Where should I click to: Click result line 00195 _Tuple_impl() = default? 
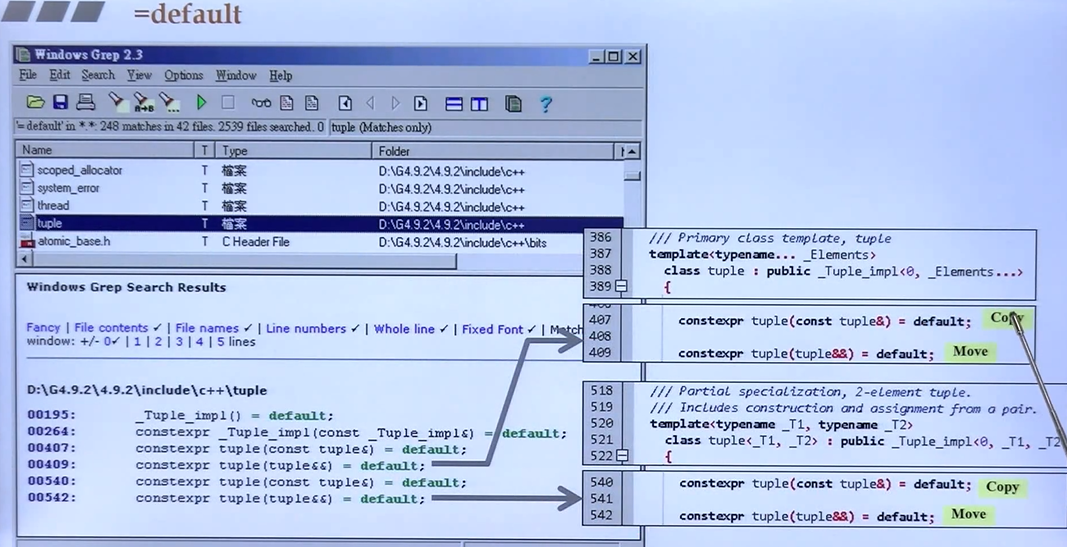click(x=180, y=415)
